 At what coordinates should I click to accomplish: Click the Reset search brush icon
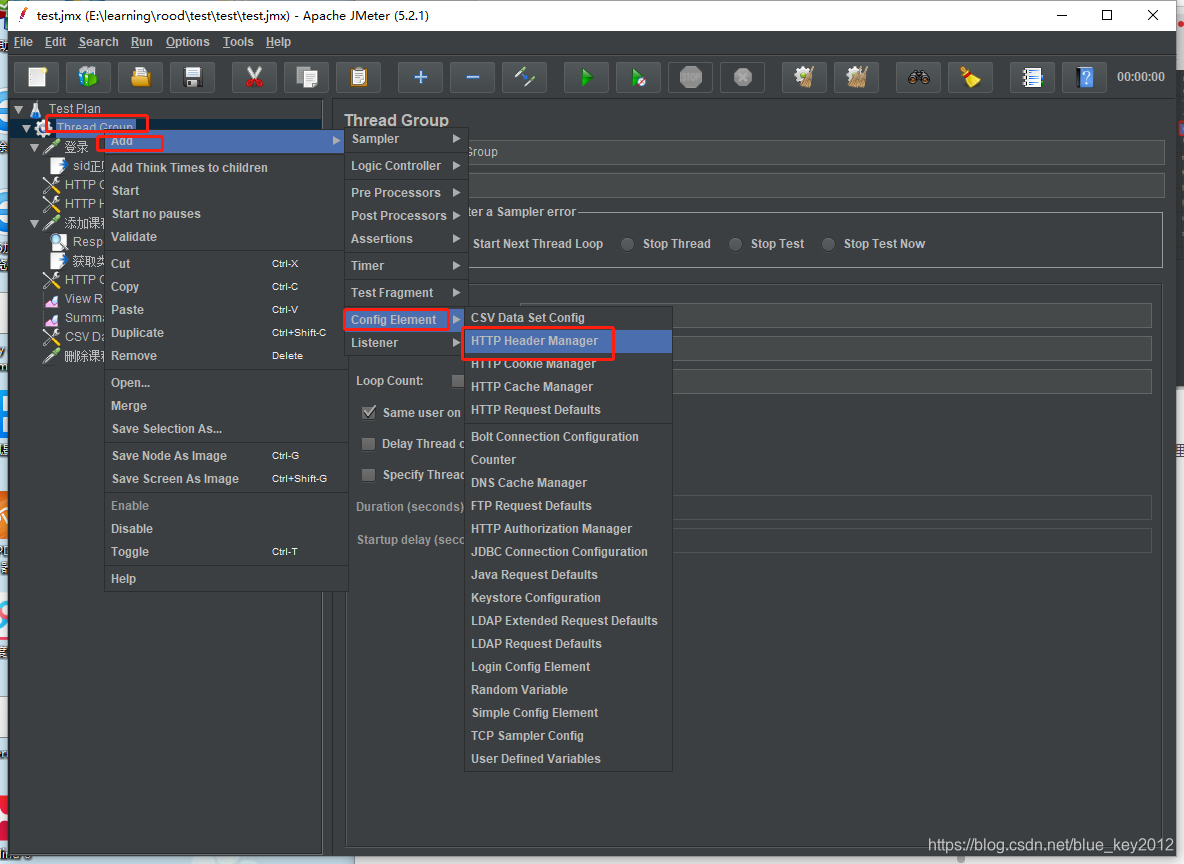[x=970, y=77]
